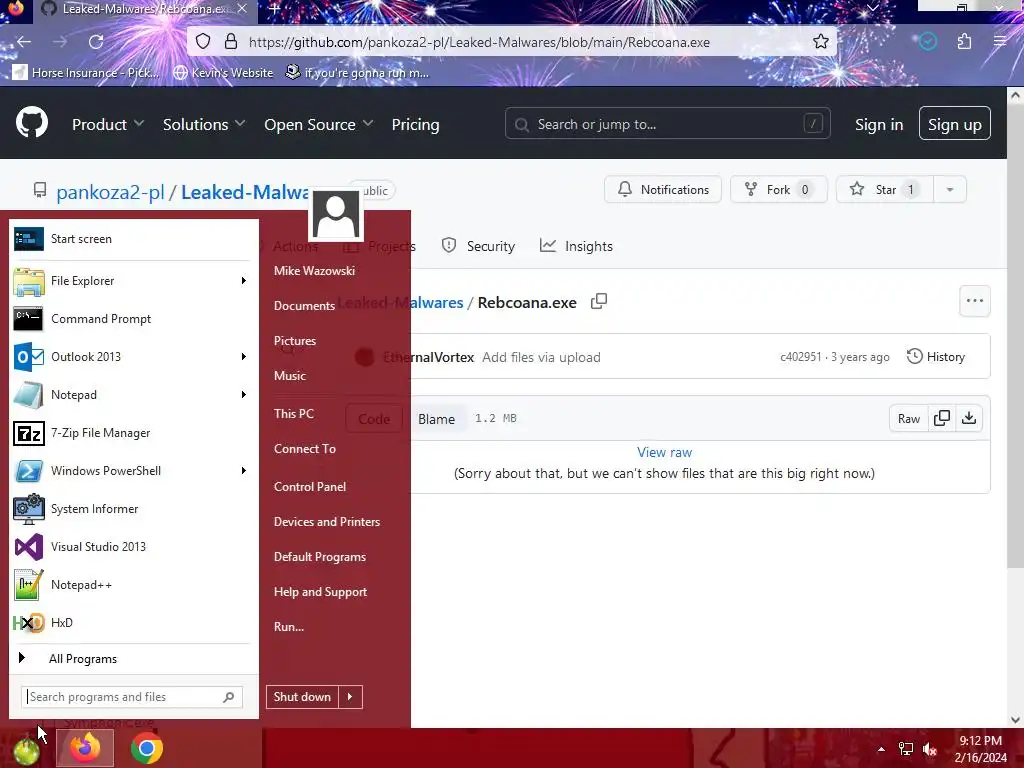Image resolution: width=1024 pixels, height=768 pixels.
Task: Click Raw button
Action: pos(908,419)
